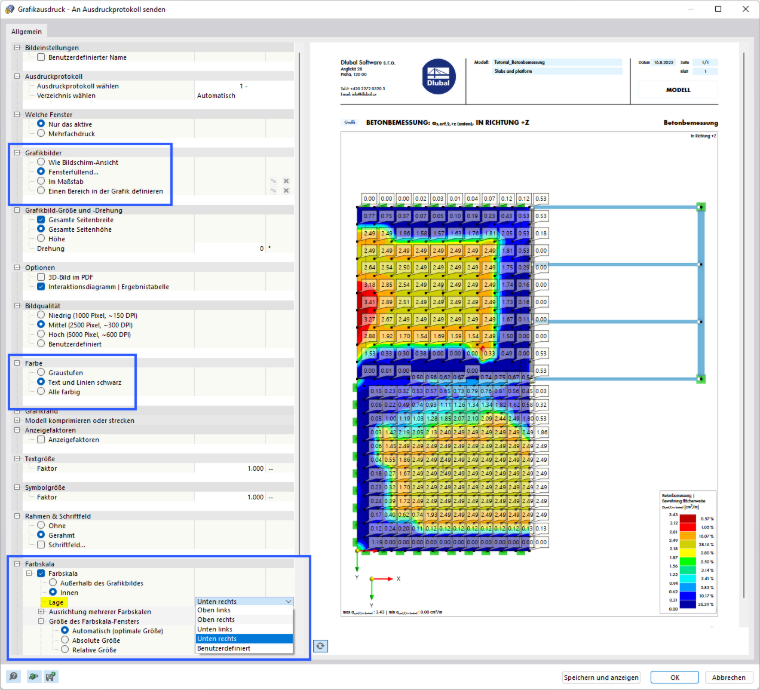Click the Grafikausdruck window title icon
760x690 pixels.
click(9, 9)
